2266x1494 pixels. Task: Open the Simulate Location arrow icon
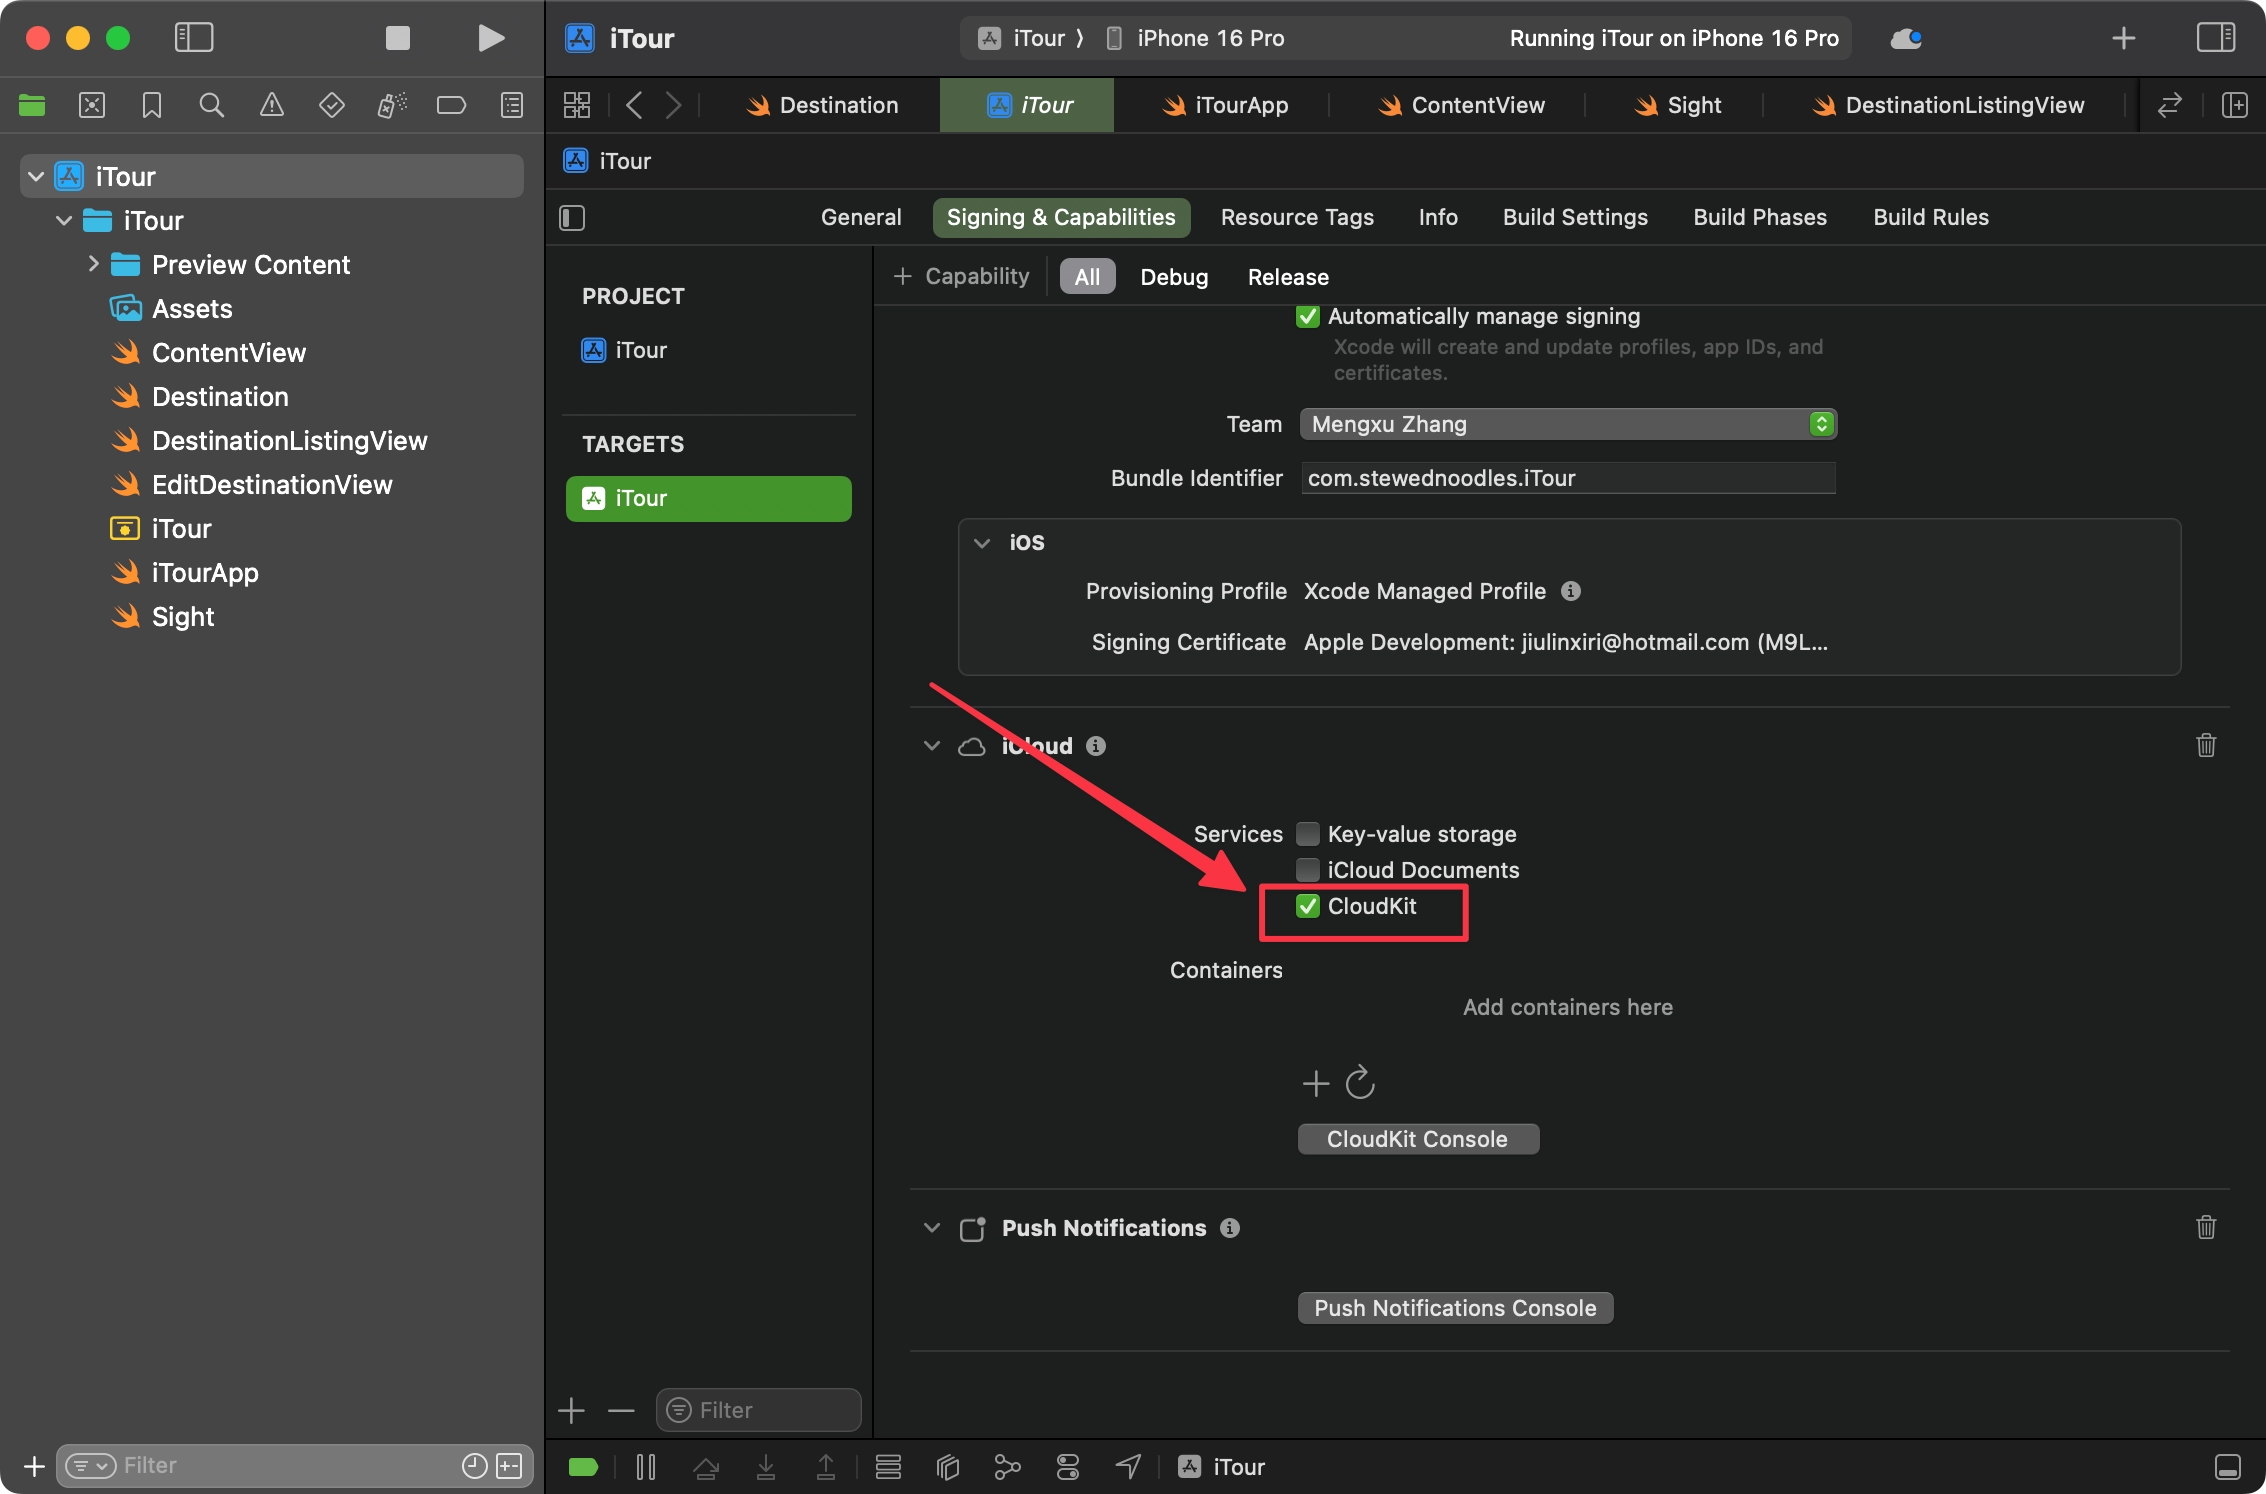coord(1128,1467)
